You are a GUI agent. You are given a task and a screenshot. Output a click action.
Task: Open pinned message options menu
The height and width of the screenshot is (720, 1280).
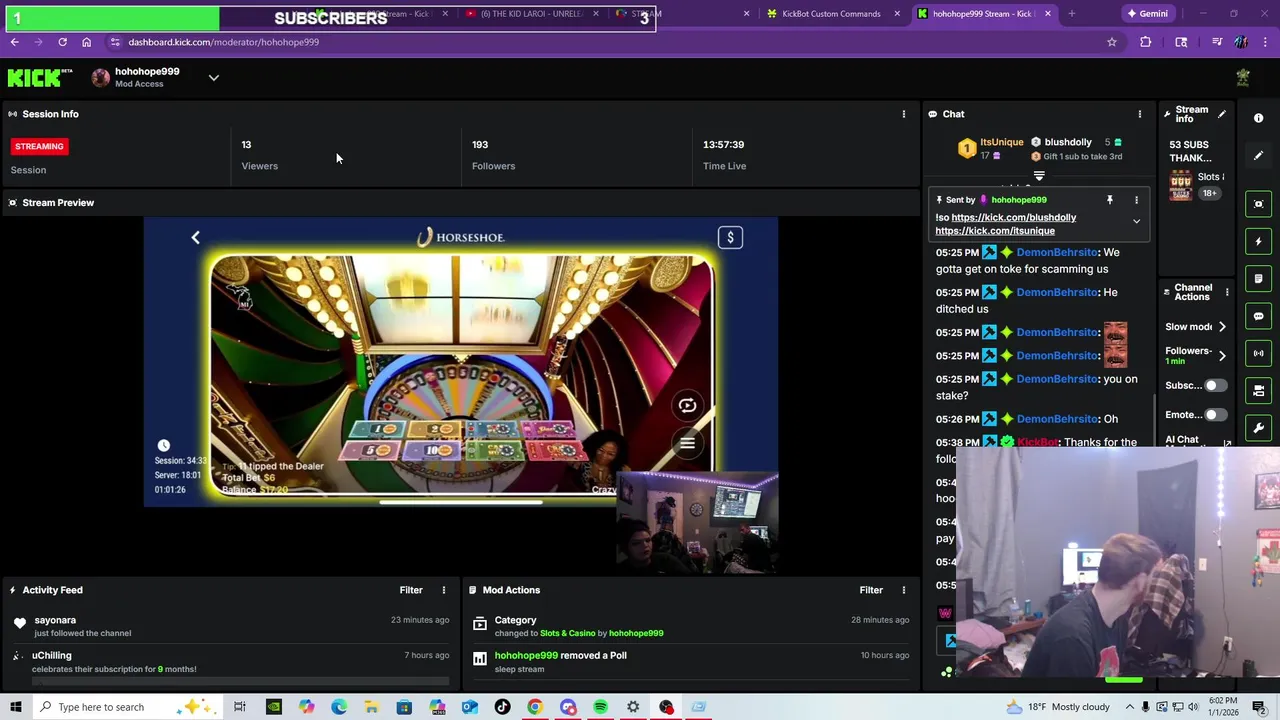coord(1136,200)
